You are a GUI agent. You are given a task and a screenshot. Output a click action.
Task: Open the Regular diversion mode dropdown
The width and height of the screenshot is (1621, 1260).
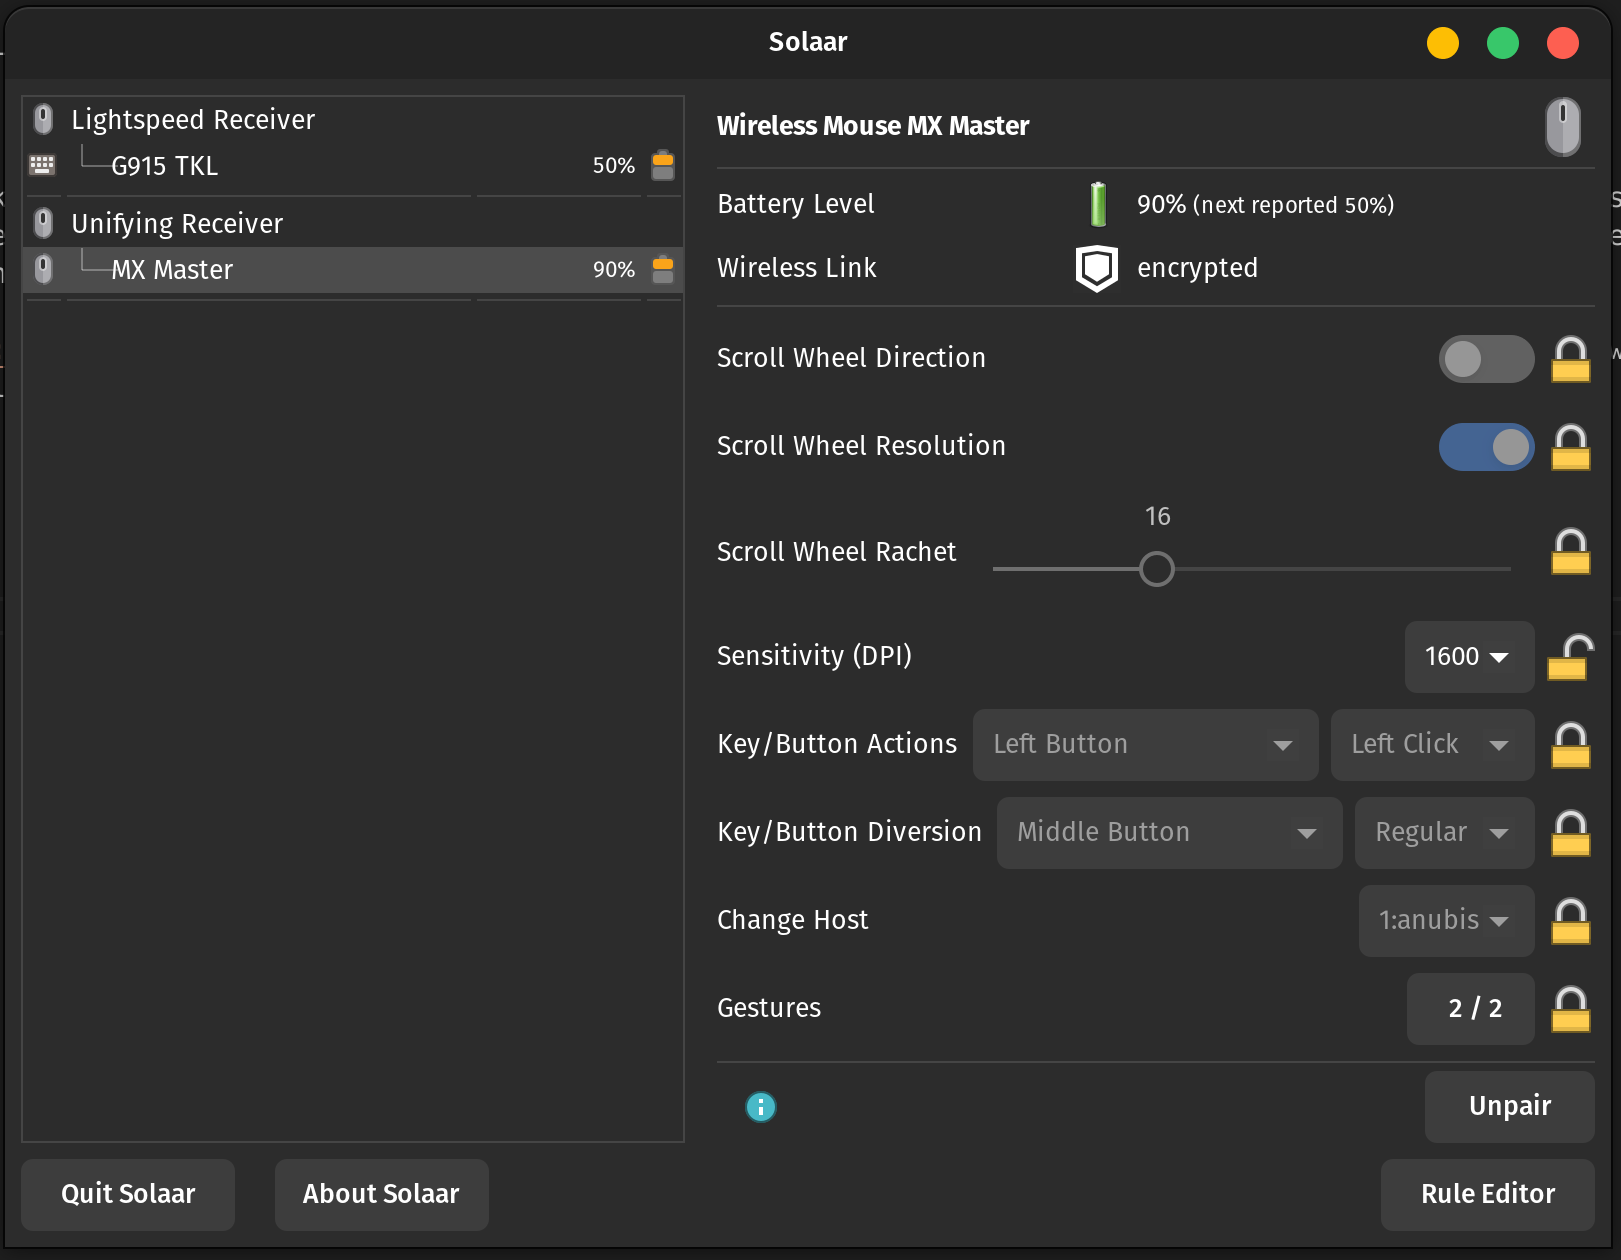[1444, 833]
